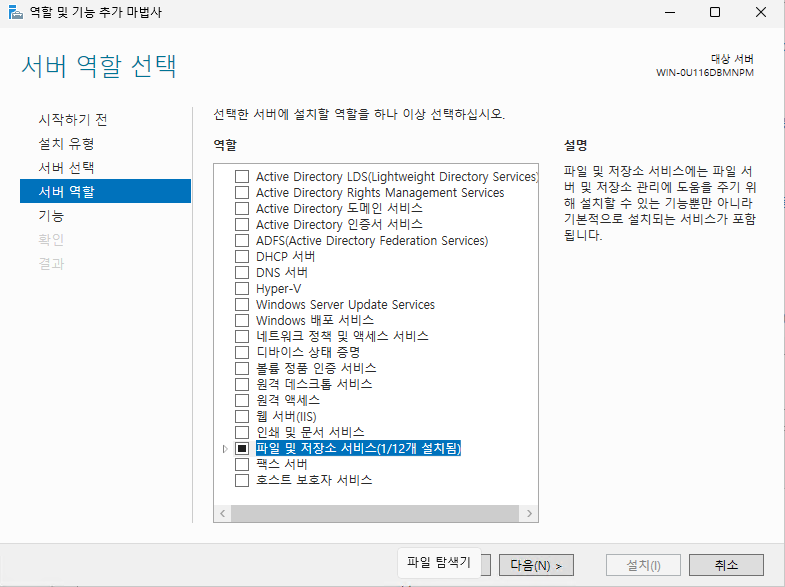Open the 서버 선택 wizard step
The width and height of the screenshot is (785, 587).
[67, 168]
